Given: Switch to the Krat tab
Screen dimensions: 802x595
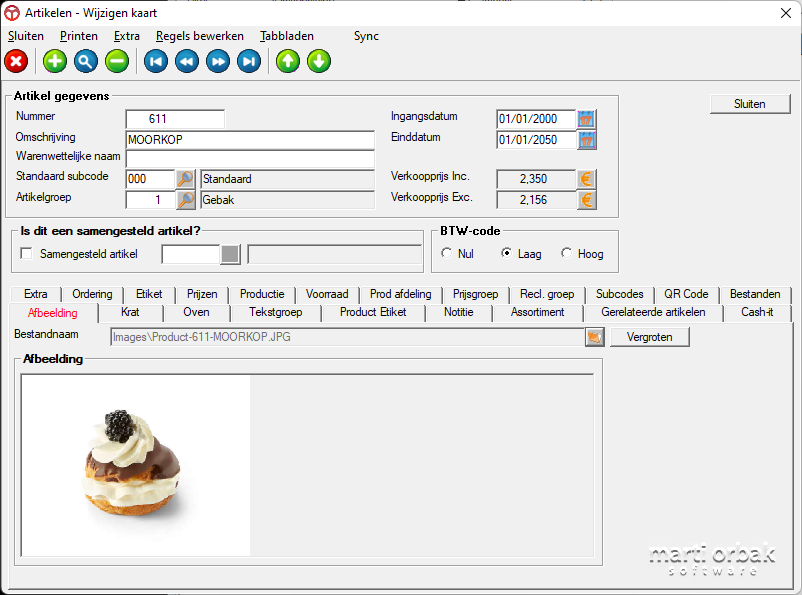Looking at the screenshot, I should coord(130,312).
